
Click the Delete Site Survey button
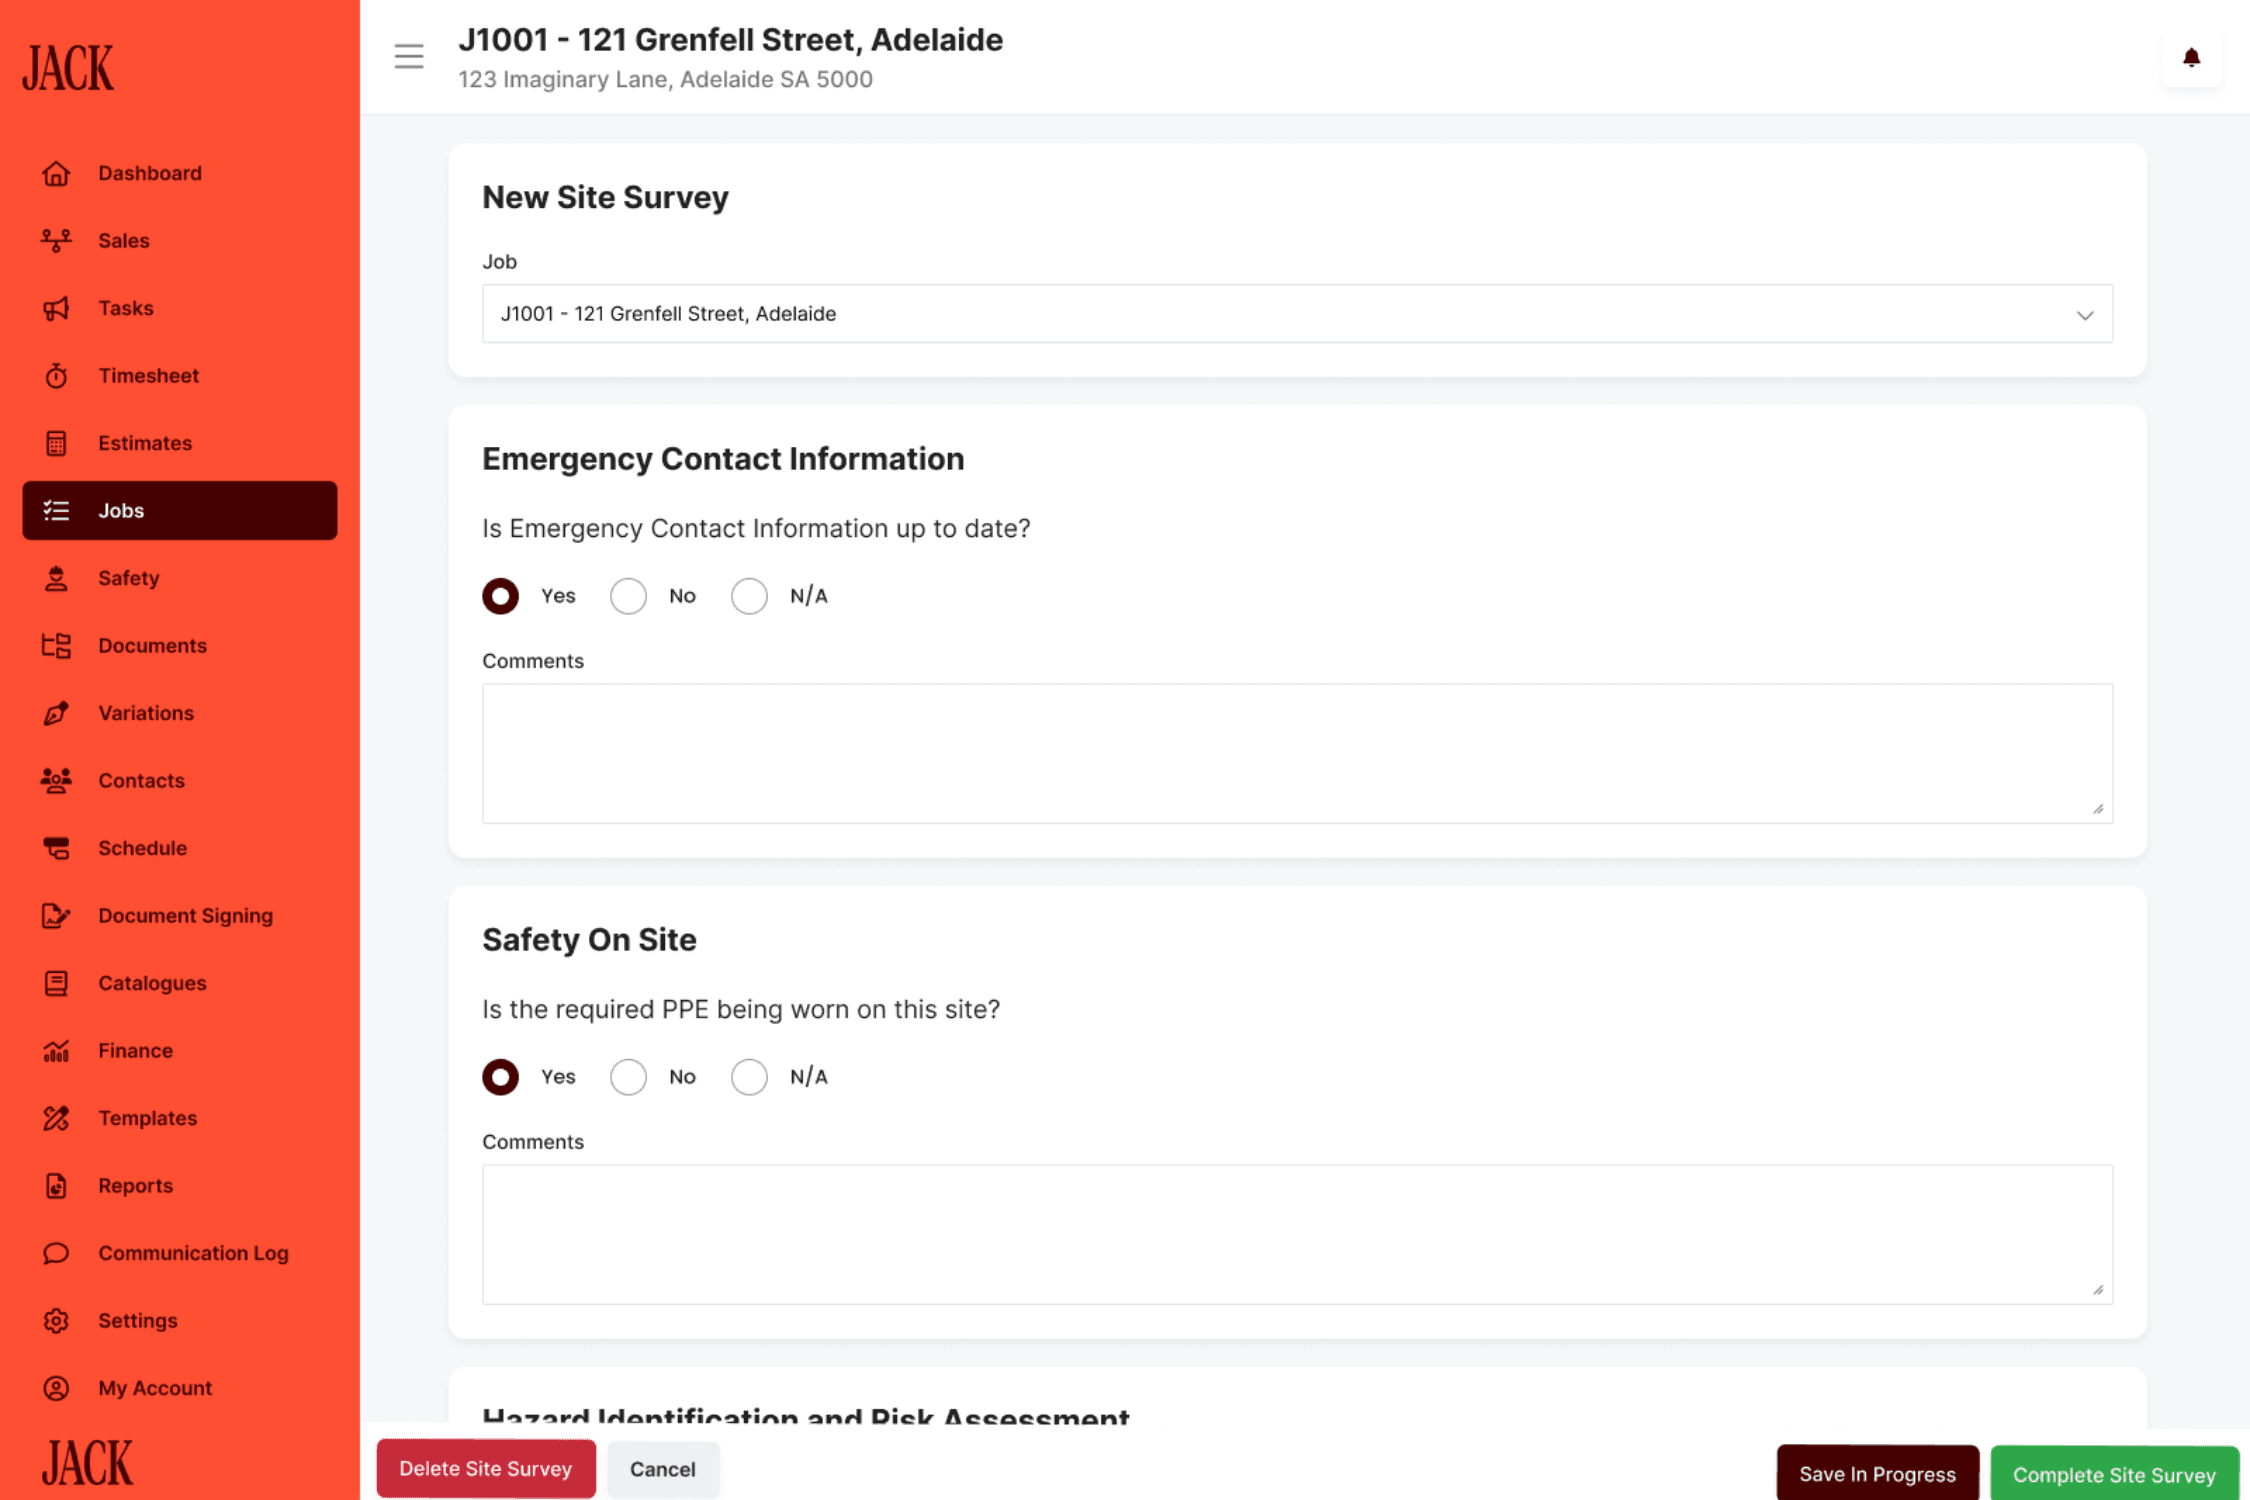[485, 1468]
